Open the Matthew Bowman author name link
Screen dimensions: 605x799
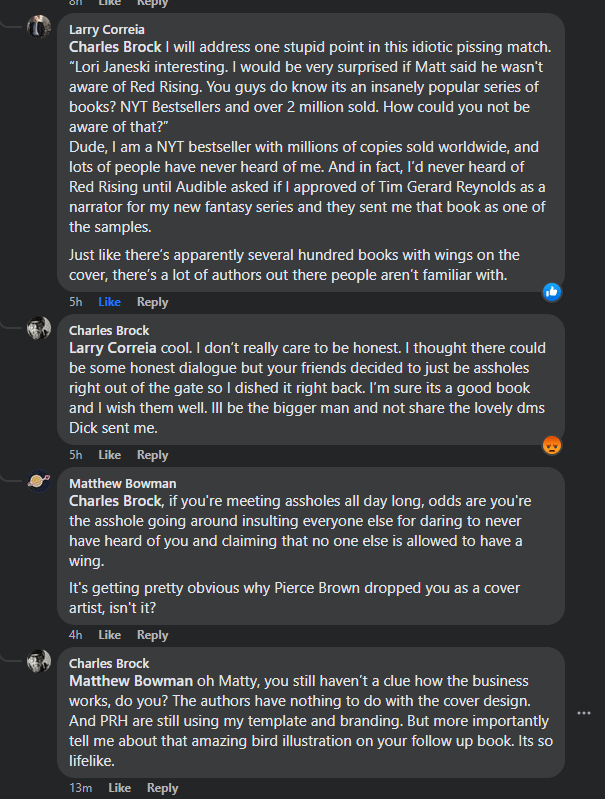(114, 483)
